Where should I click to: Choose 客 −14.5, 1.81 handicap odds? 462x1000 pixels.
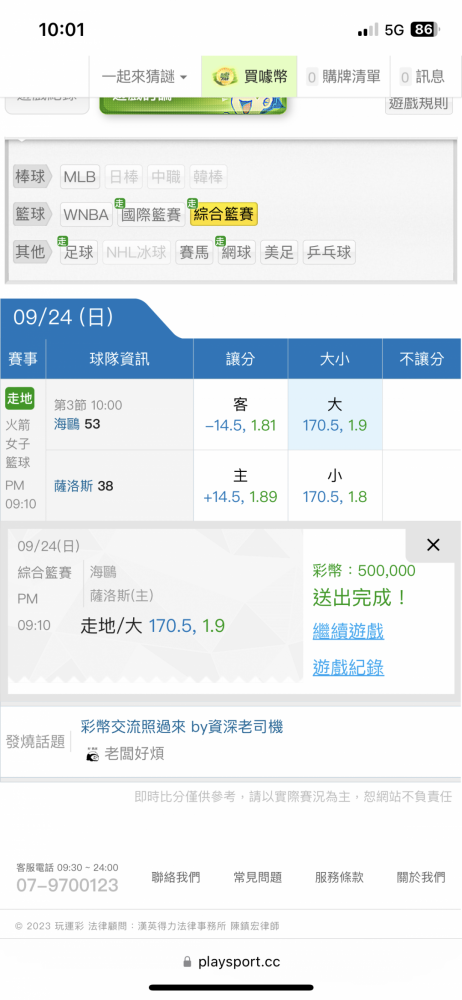point(241,415)
